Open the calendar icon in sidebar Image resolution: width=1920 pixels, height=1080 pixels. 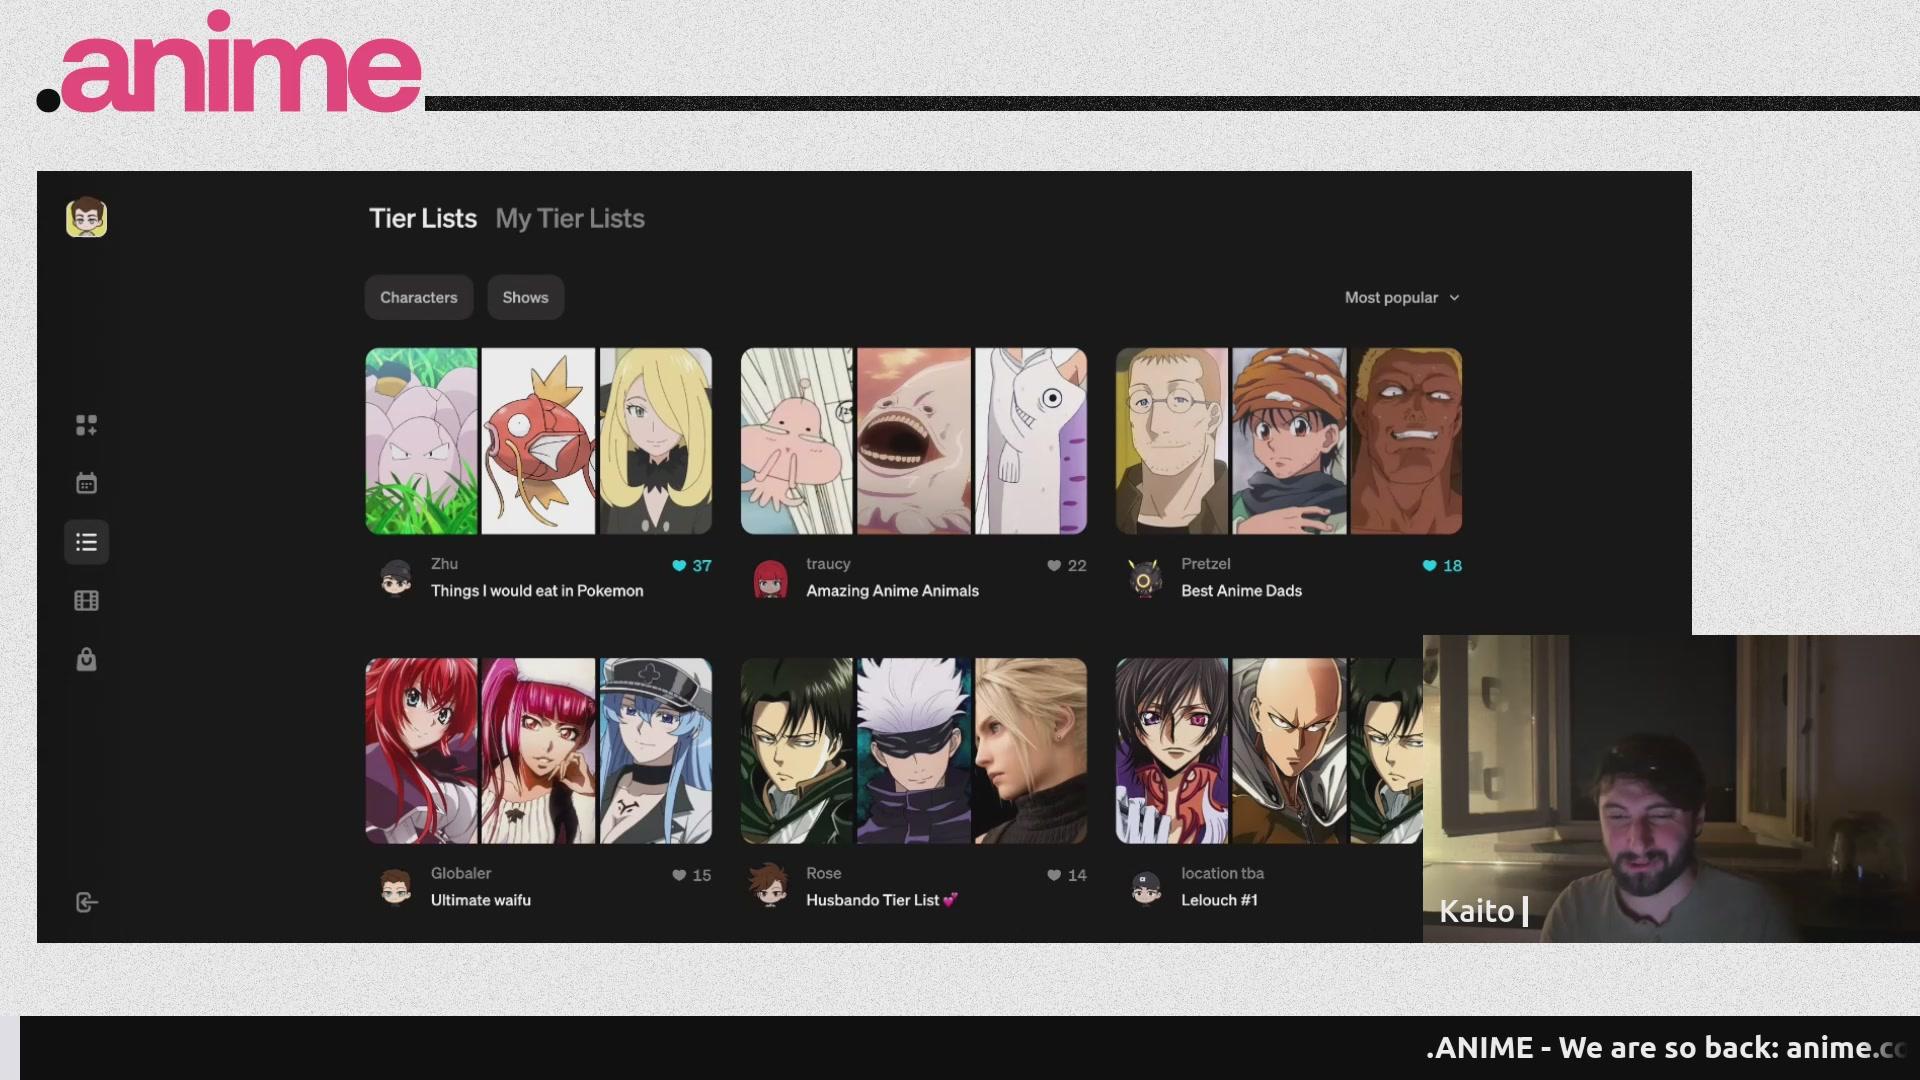click(x=87, y=483)
